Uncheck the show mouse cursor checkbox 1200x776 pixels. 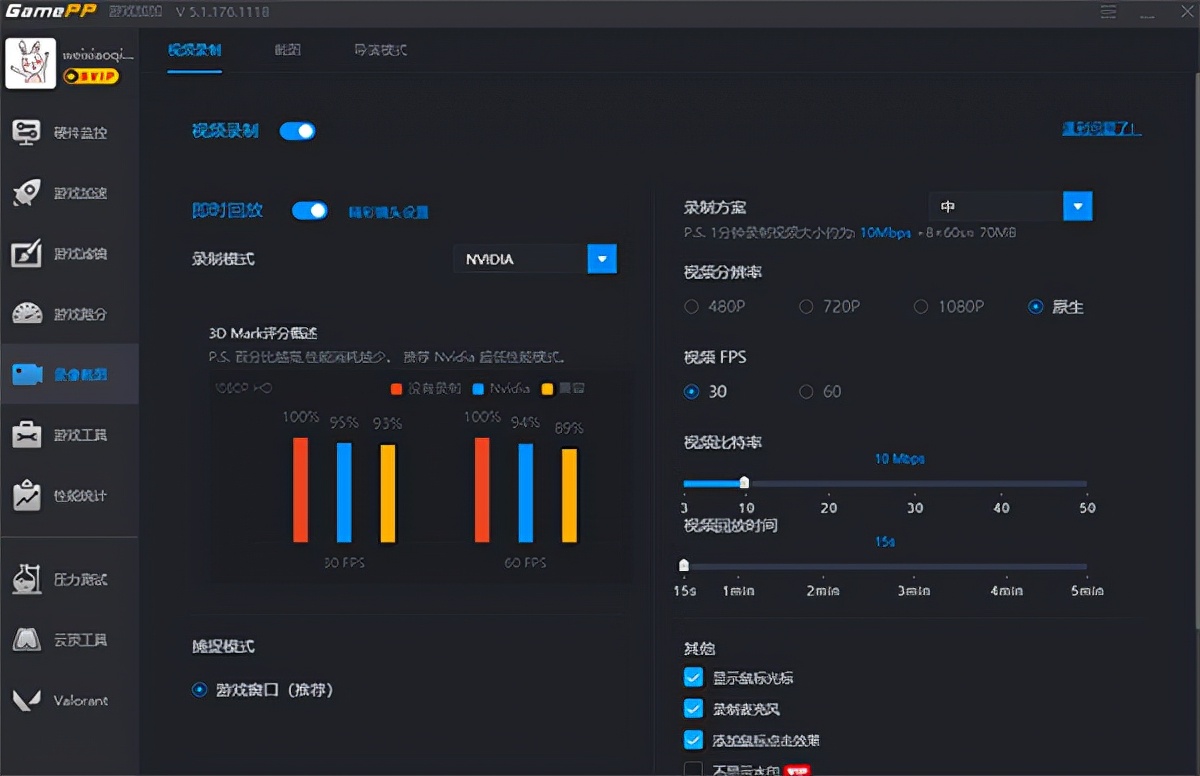click(x=693, y=677)
